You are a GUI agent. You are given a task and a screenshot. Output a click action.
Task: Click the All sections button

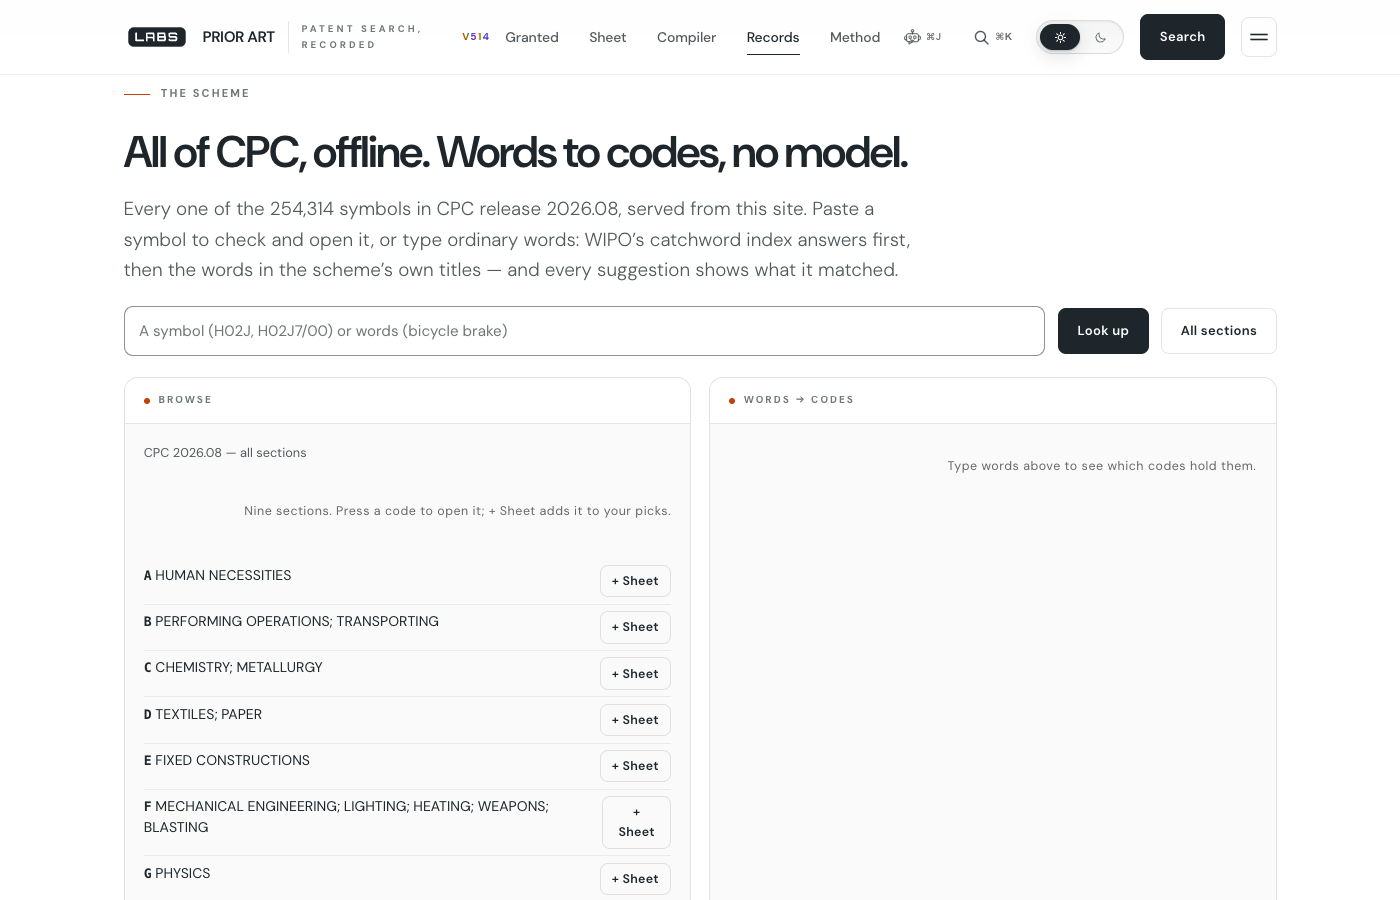coord(1219,331)
